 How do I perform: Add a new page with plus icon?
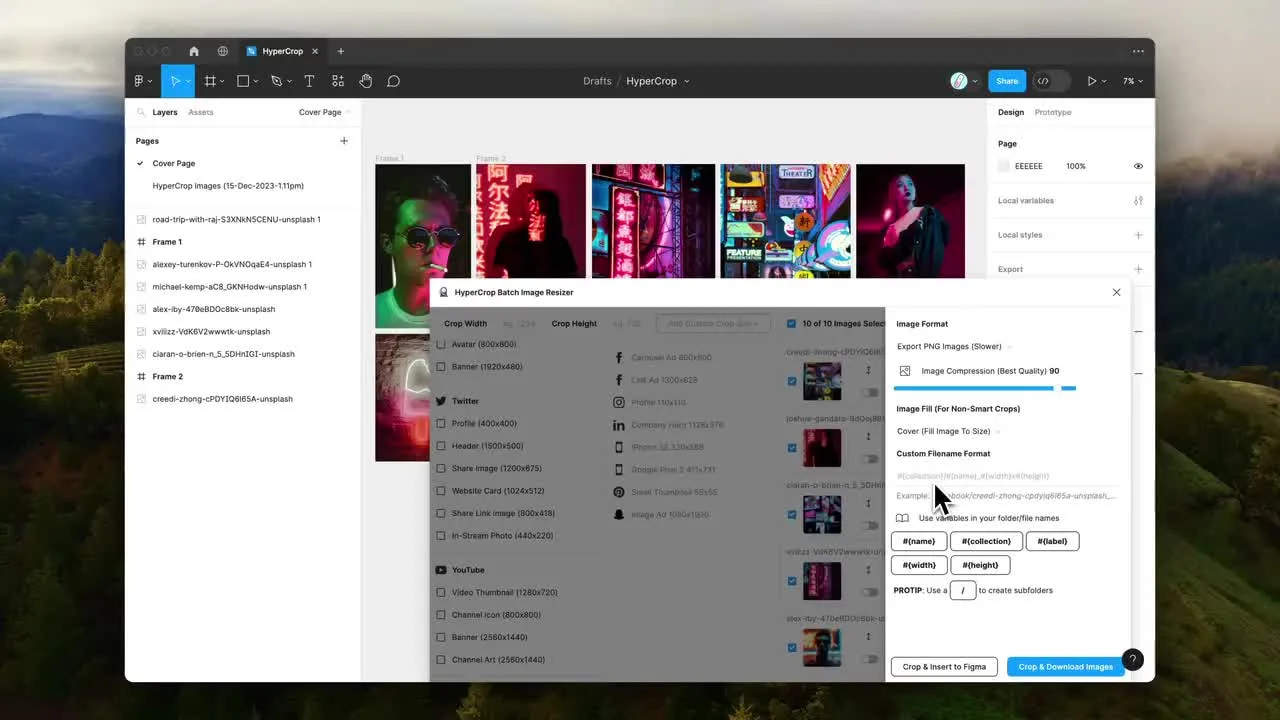(x=344, y=141)
